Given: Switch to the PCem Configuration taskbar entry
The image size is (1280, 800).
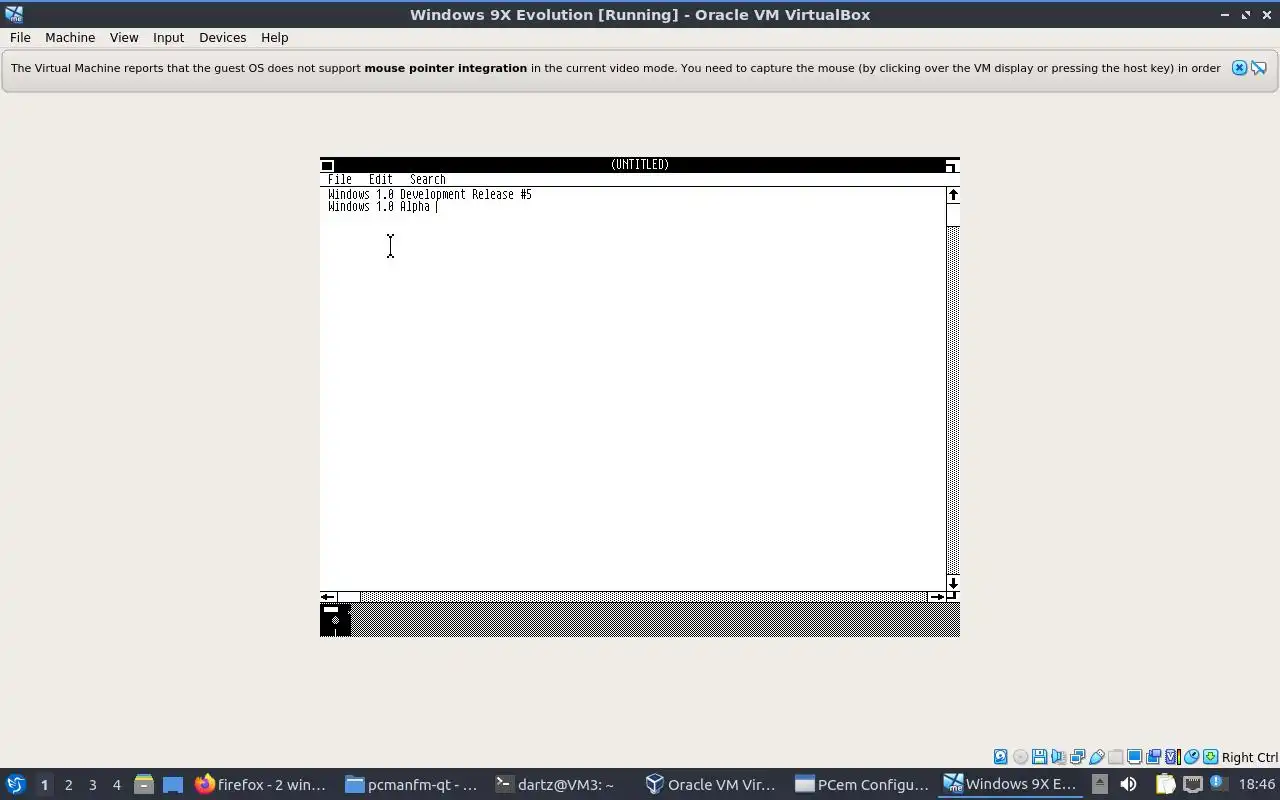Looking at the screenshot, I should [862, 784].
